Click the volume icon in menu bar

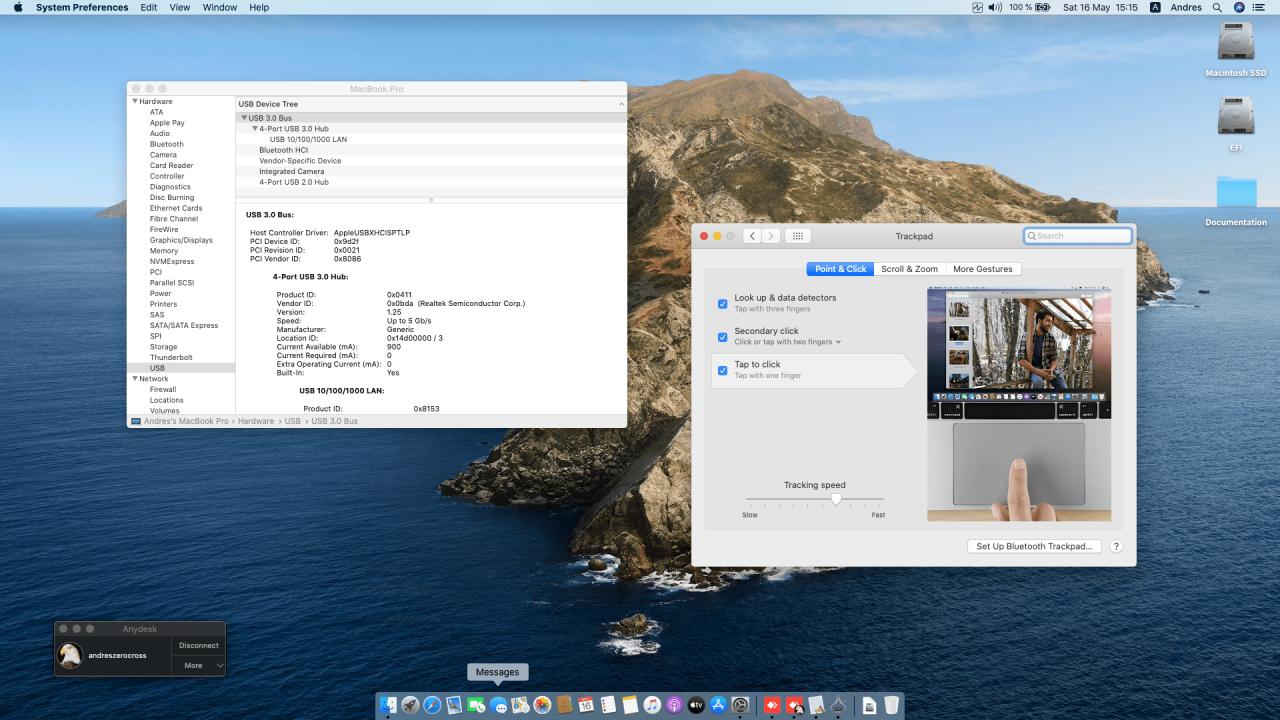point(995,7)
